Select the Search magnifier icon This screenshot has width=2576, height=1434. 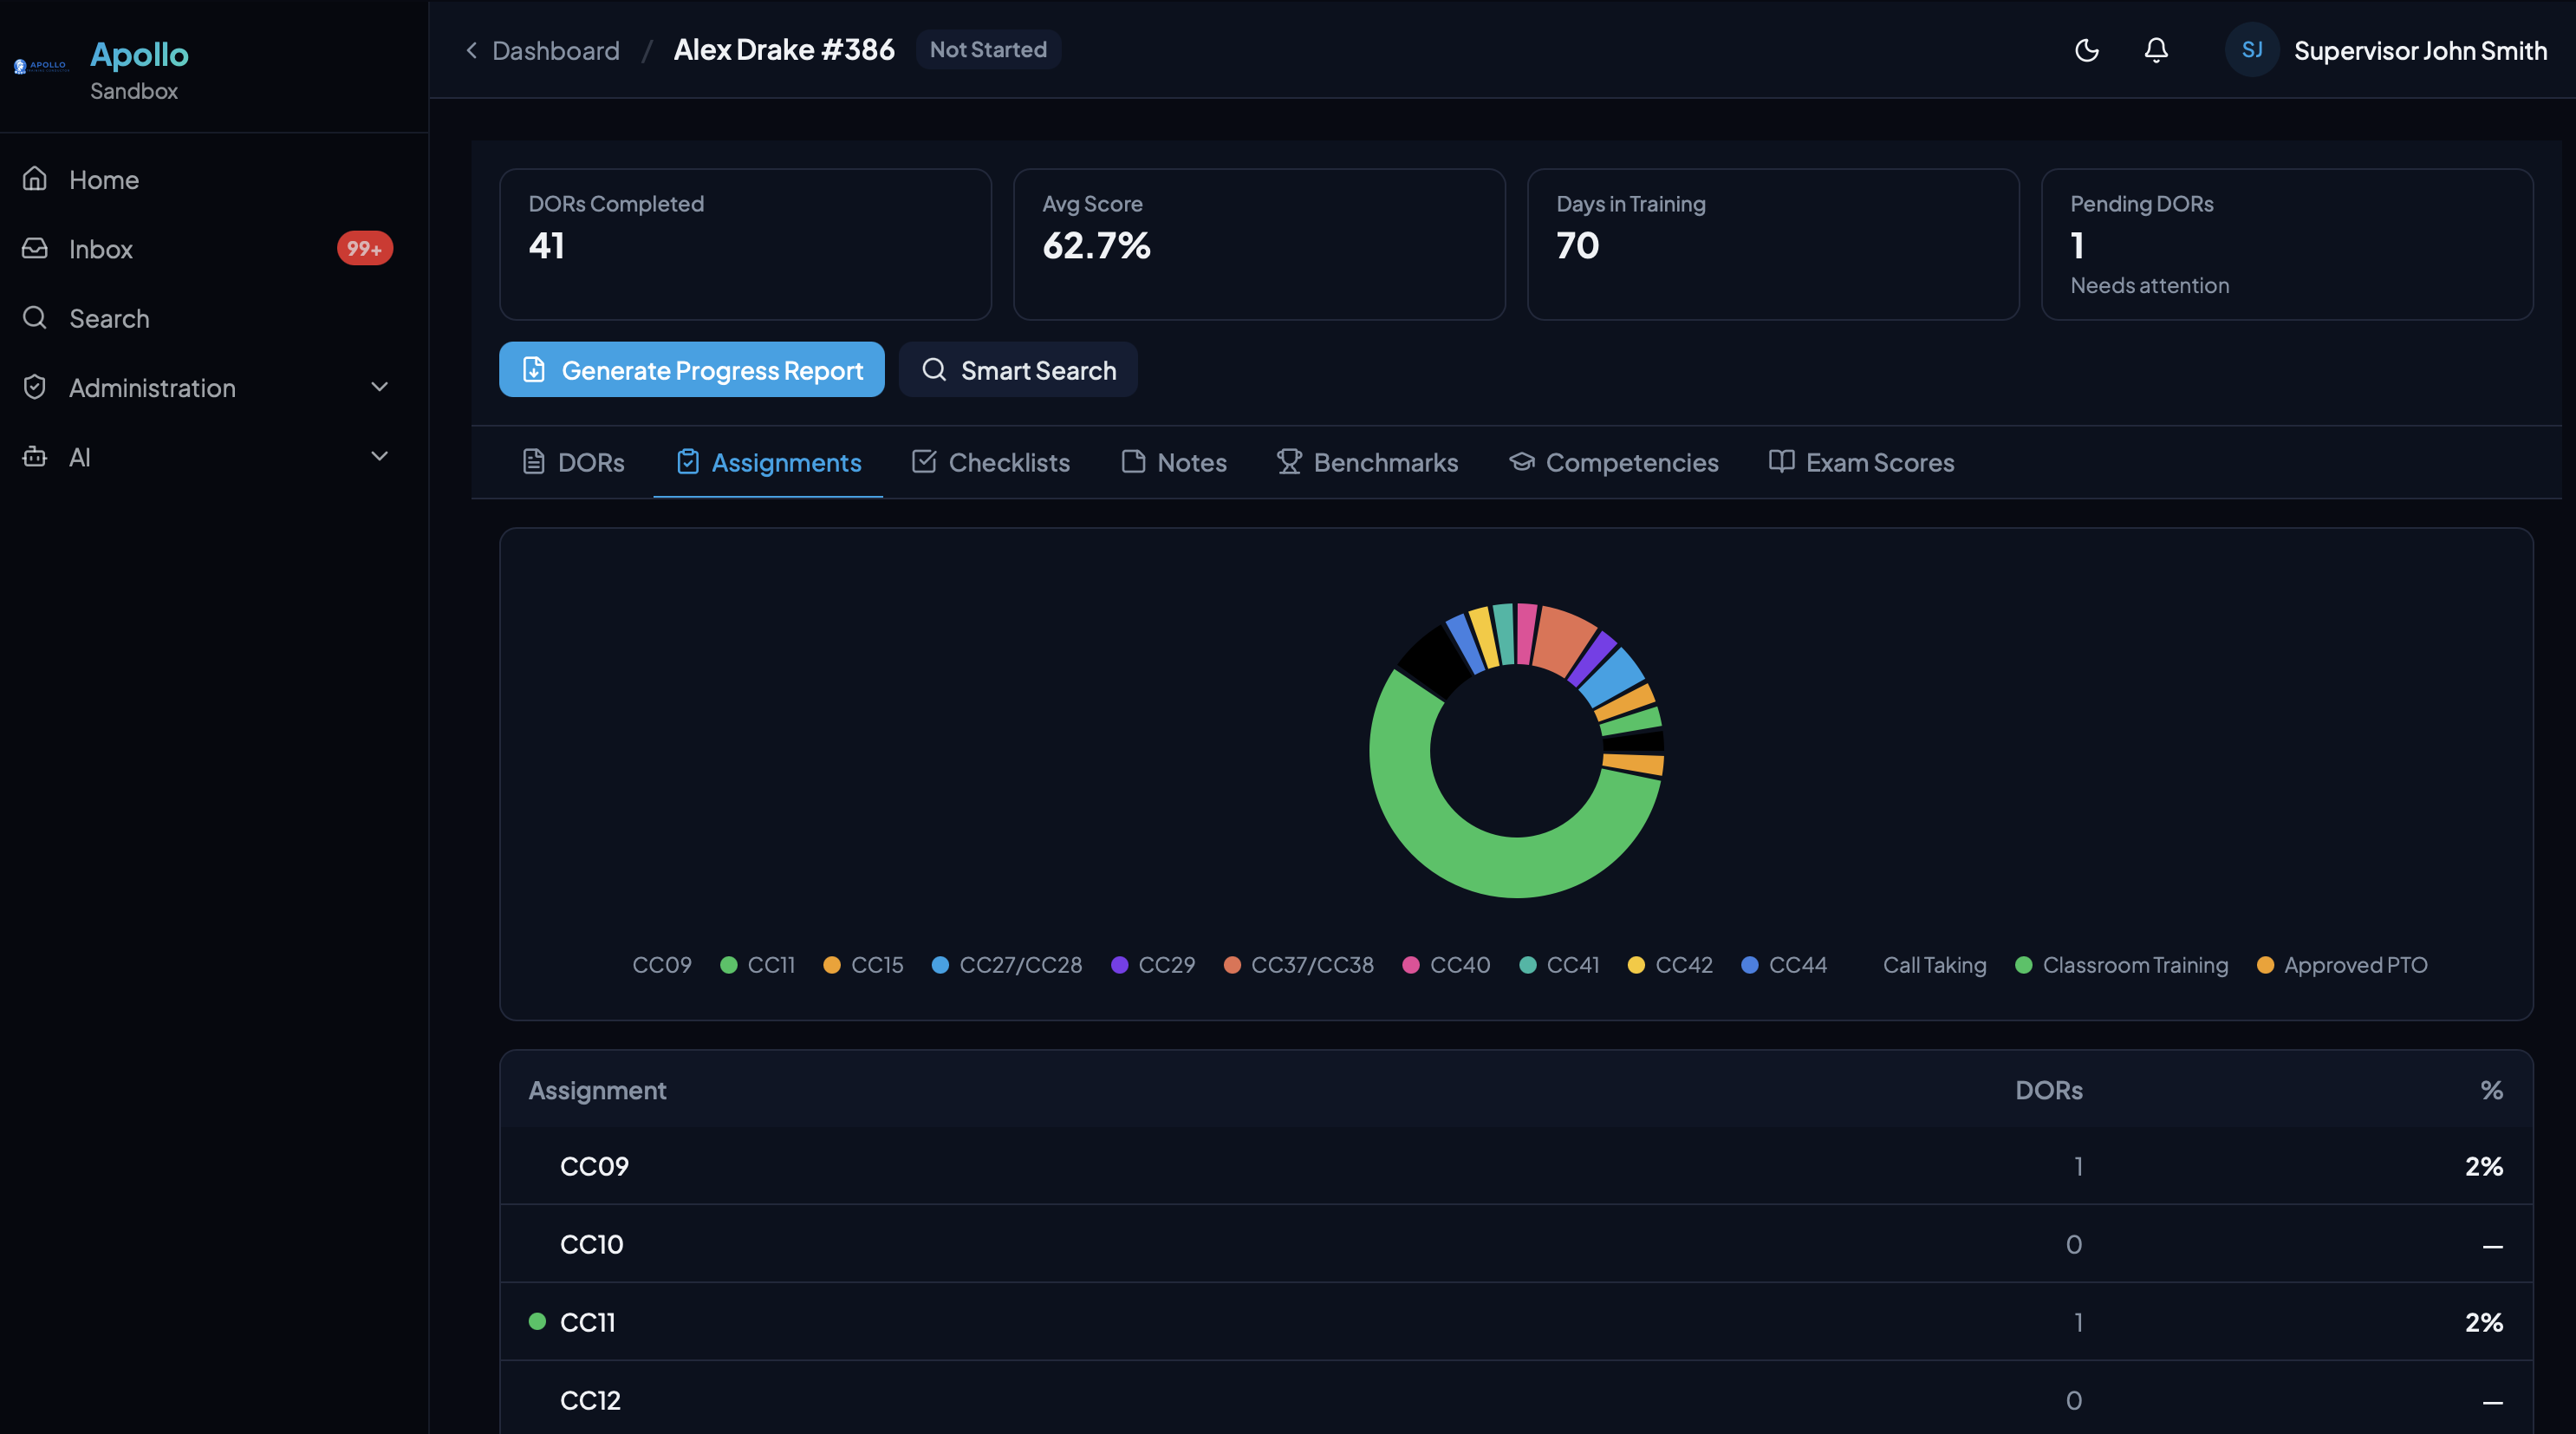coord(34,318)
